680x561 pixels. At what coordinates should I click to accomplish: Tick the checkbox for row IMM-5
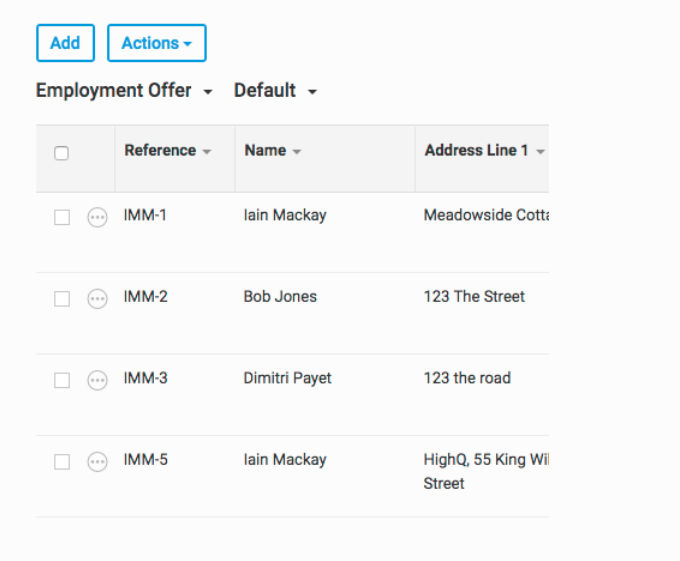click(62, 462)
